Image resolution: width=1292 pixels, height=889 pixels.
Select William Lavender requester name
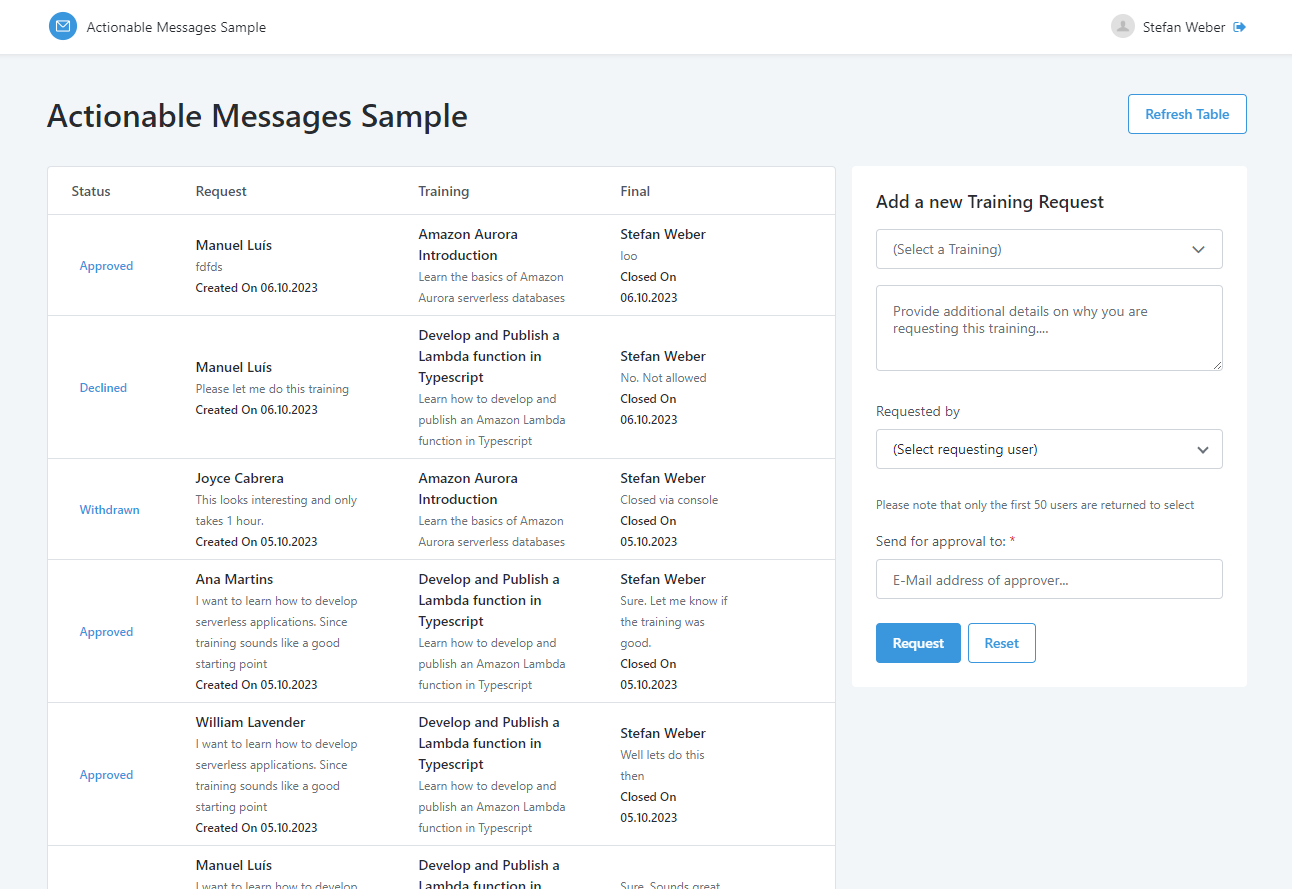250,722
